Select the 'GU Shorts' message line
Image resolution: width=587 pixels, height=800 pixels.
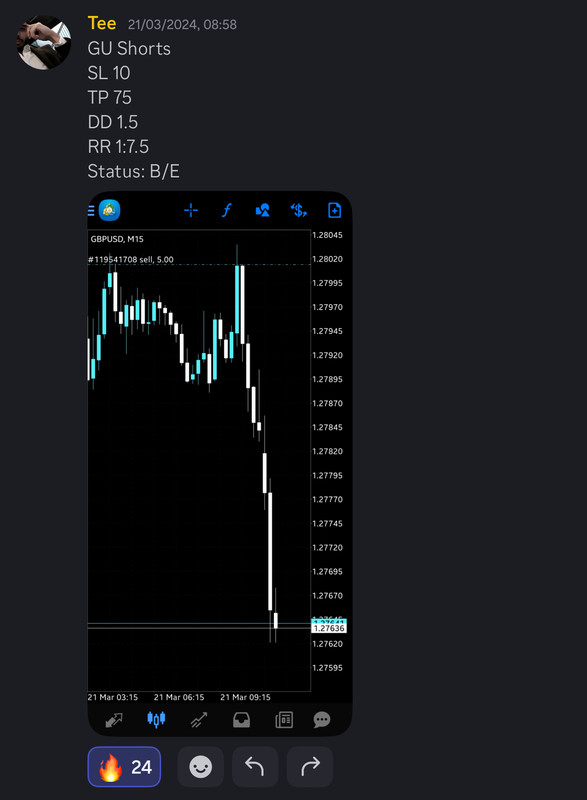(129, 48)
